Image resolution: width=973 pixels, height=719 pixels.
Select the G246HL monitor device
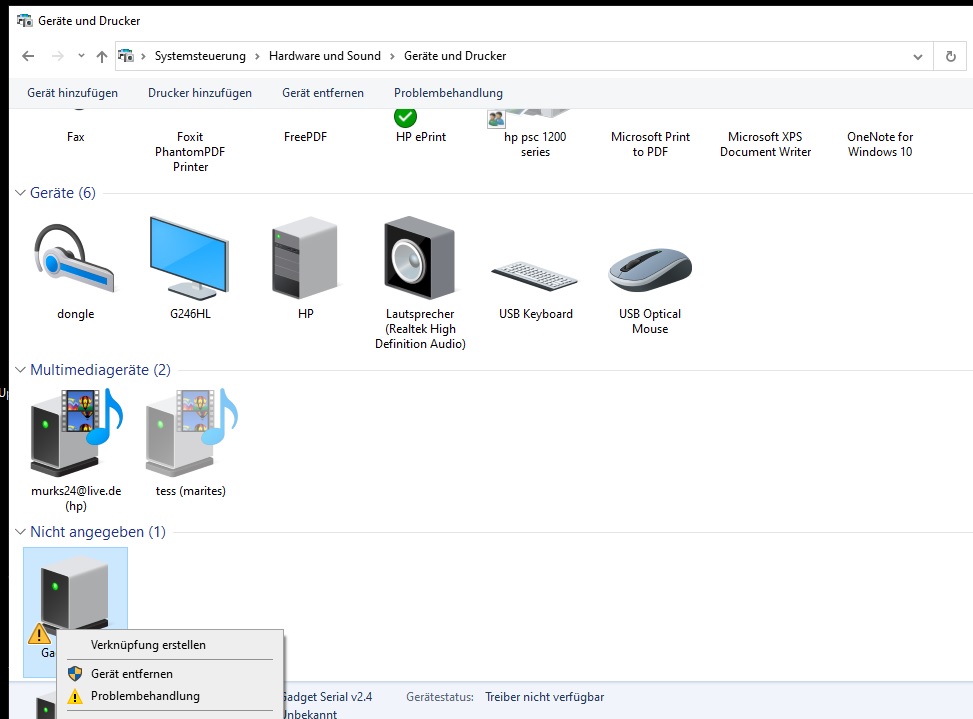point(190,259)
